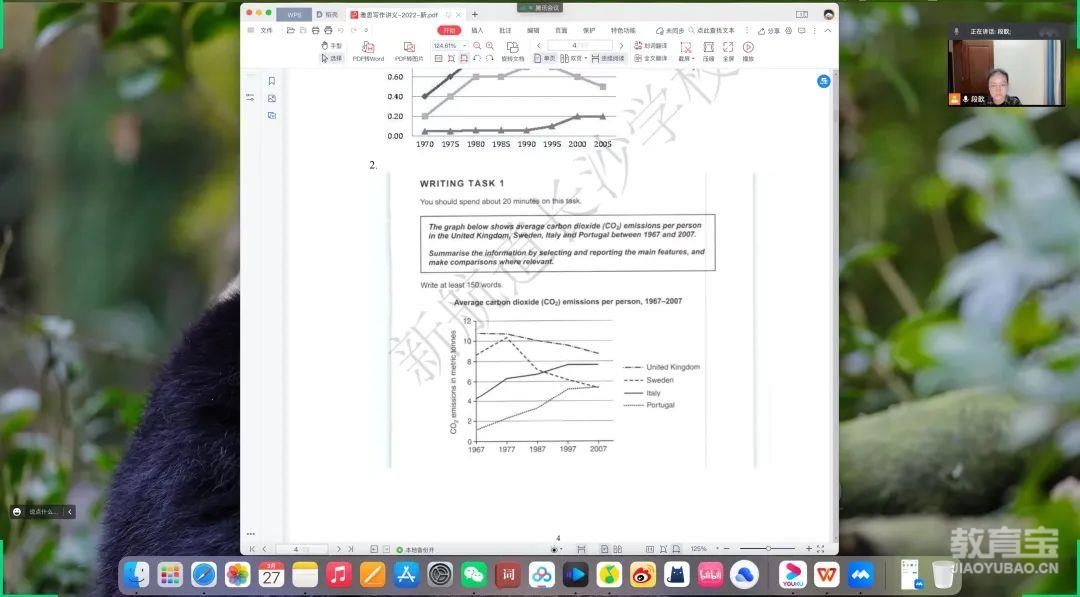Open the 开始 ribbon tab
The width and height of the screenshot is (1080, 597).
(449, 30)
